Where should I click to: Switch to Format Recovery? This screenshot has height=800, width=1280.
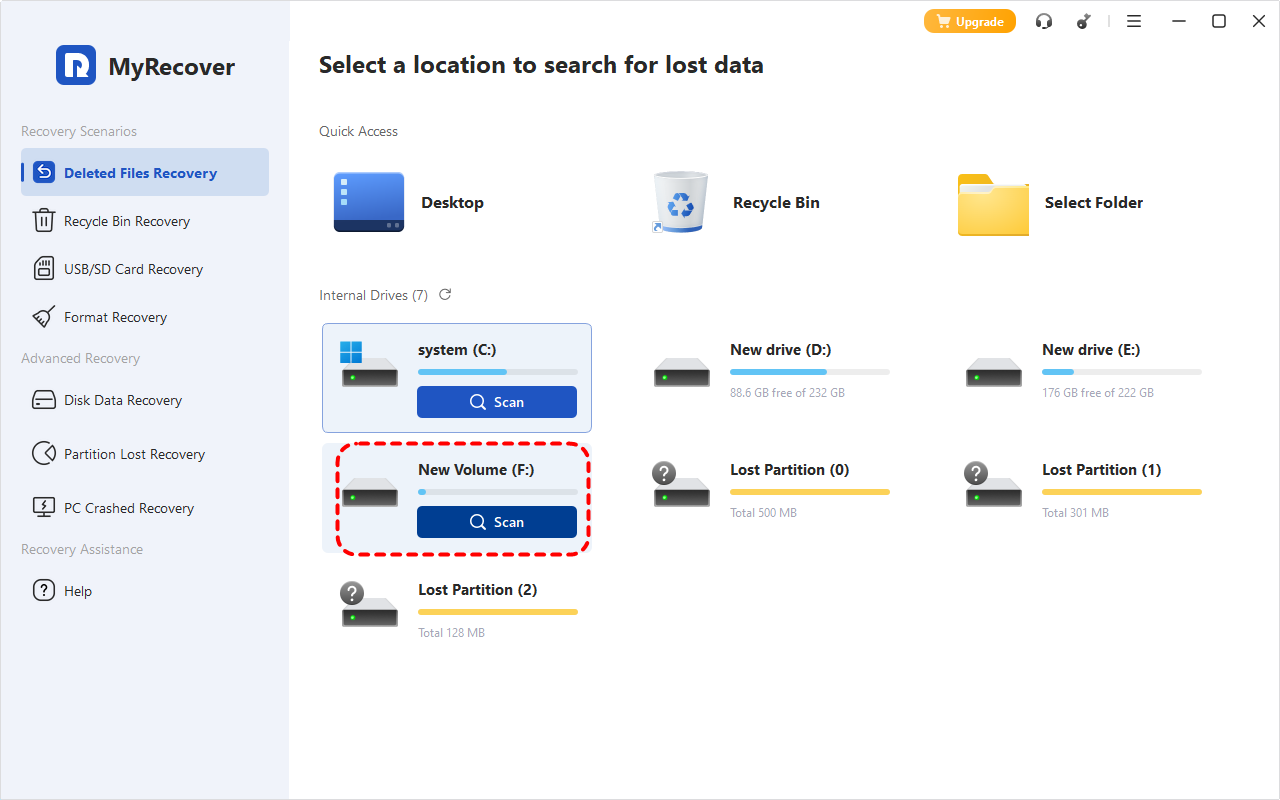pos(146,317)
